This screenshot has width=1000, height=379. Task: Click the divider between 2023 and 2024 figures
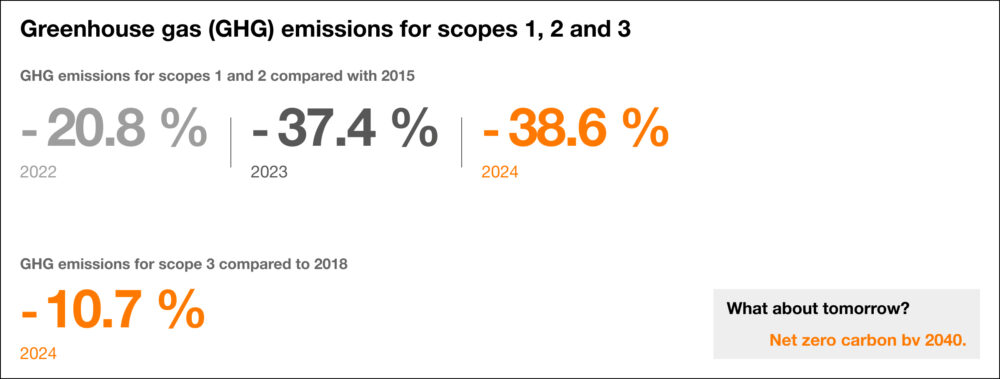461,142
